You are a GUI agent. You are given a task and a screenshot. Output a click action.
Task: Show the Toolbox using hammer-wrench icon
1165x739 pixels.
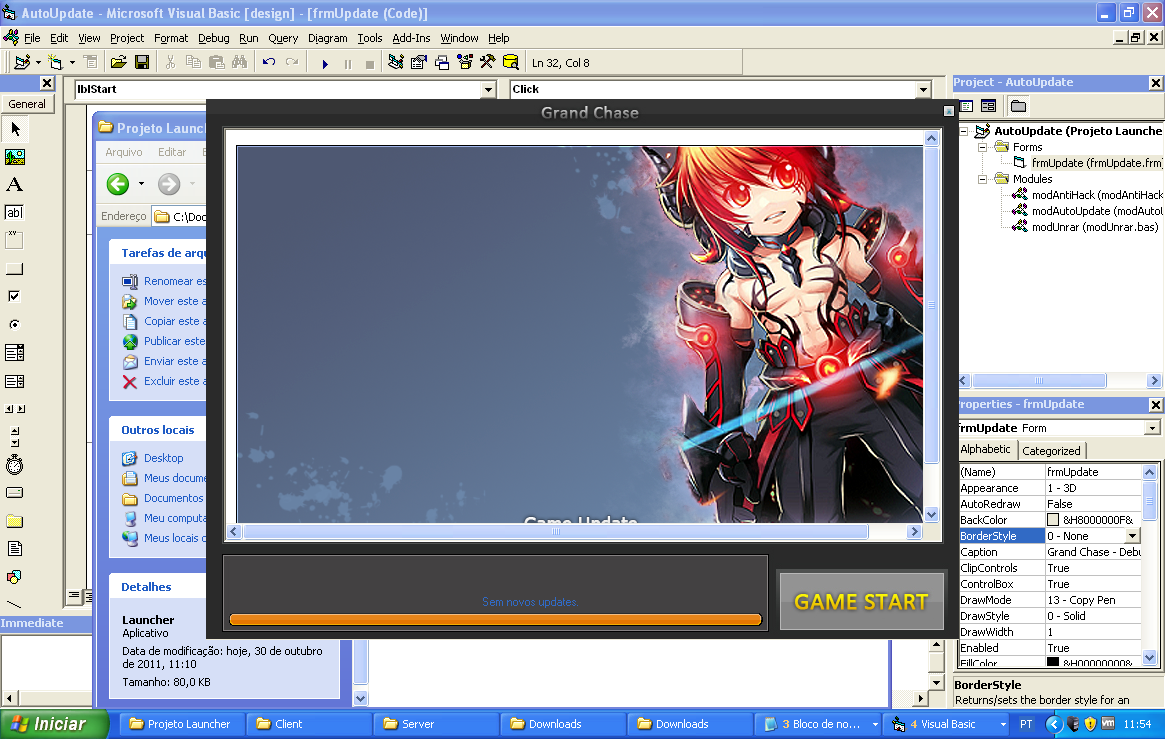pos(487,62)
